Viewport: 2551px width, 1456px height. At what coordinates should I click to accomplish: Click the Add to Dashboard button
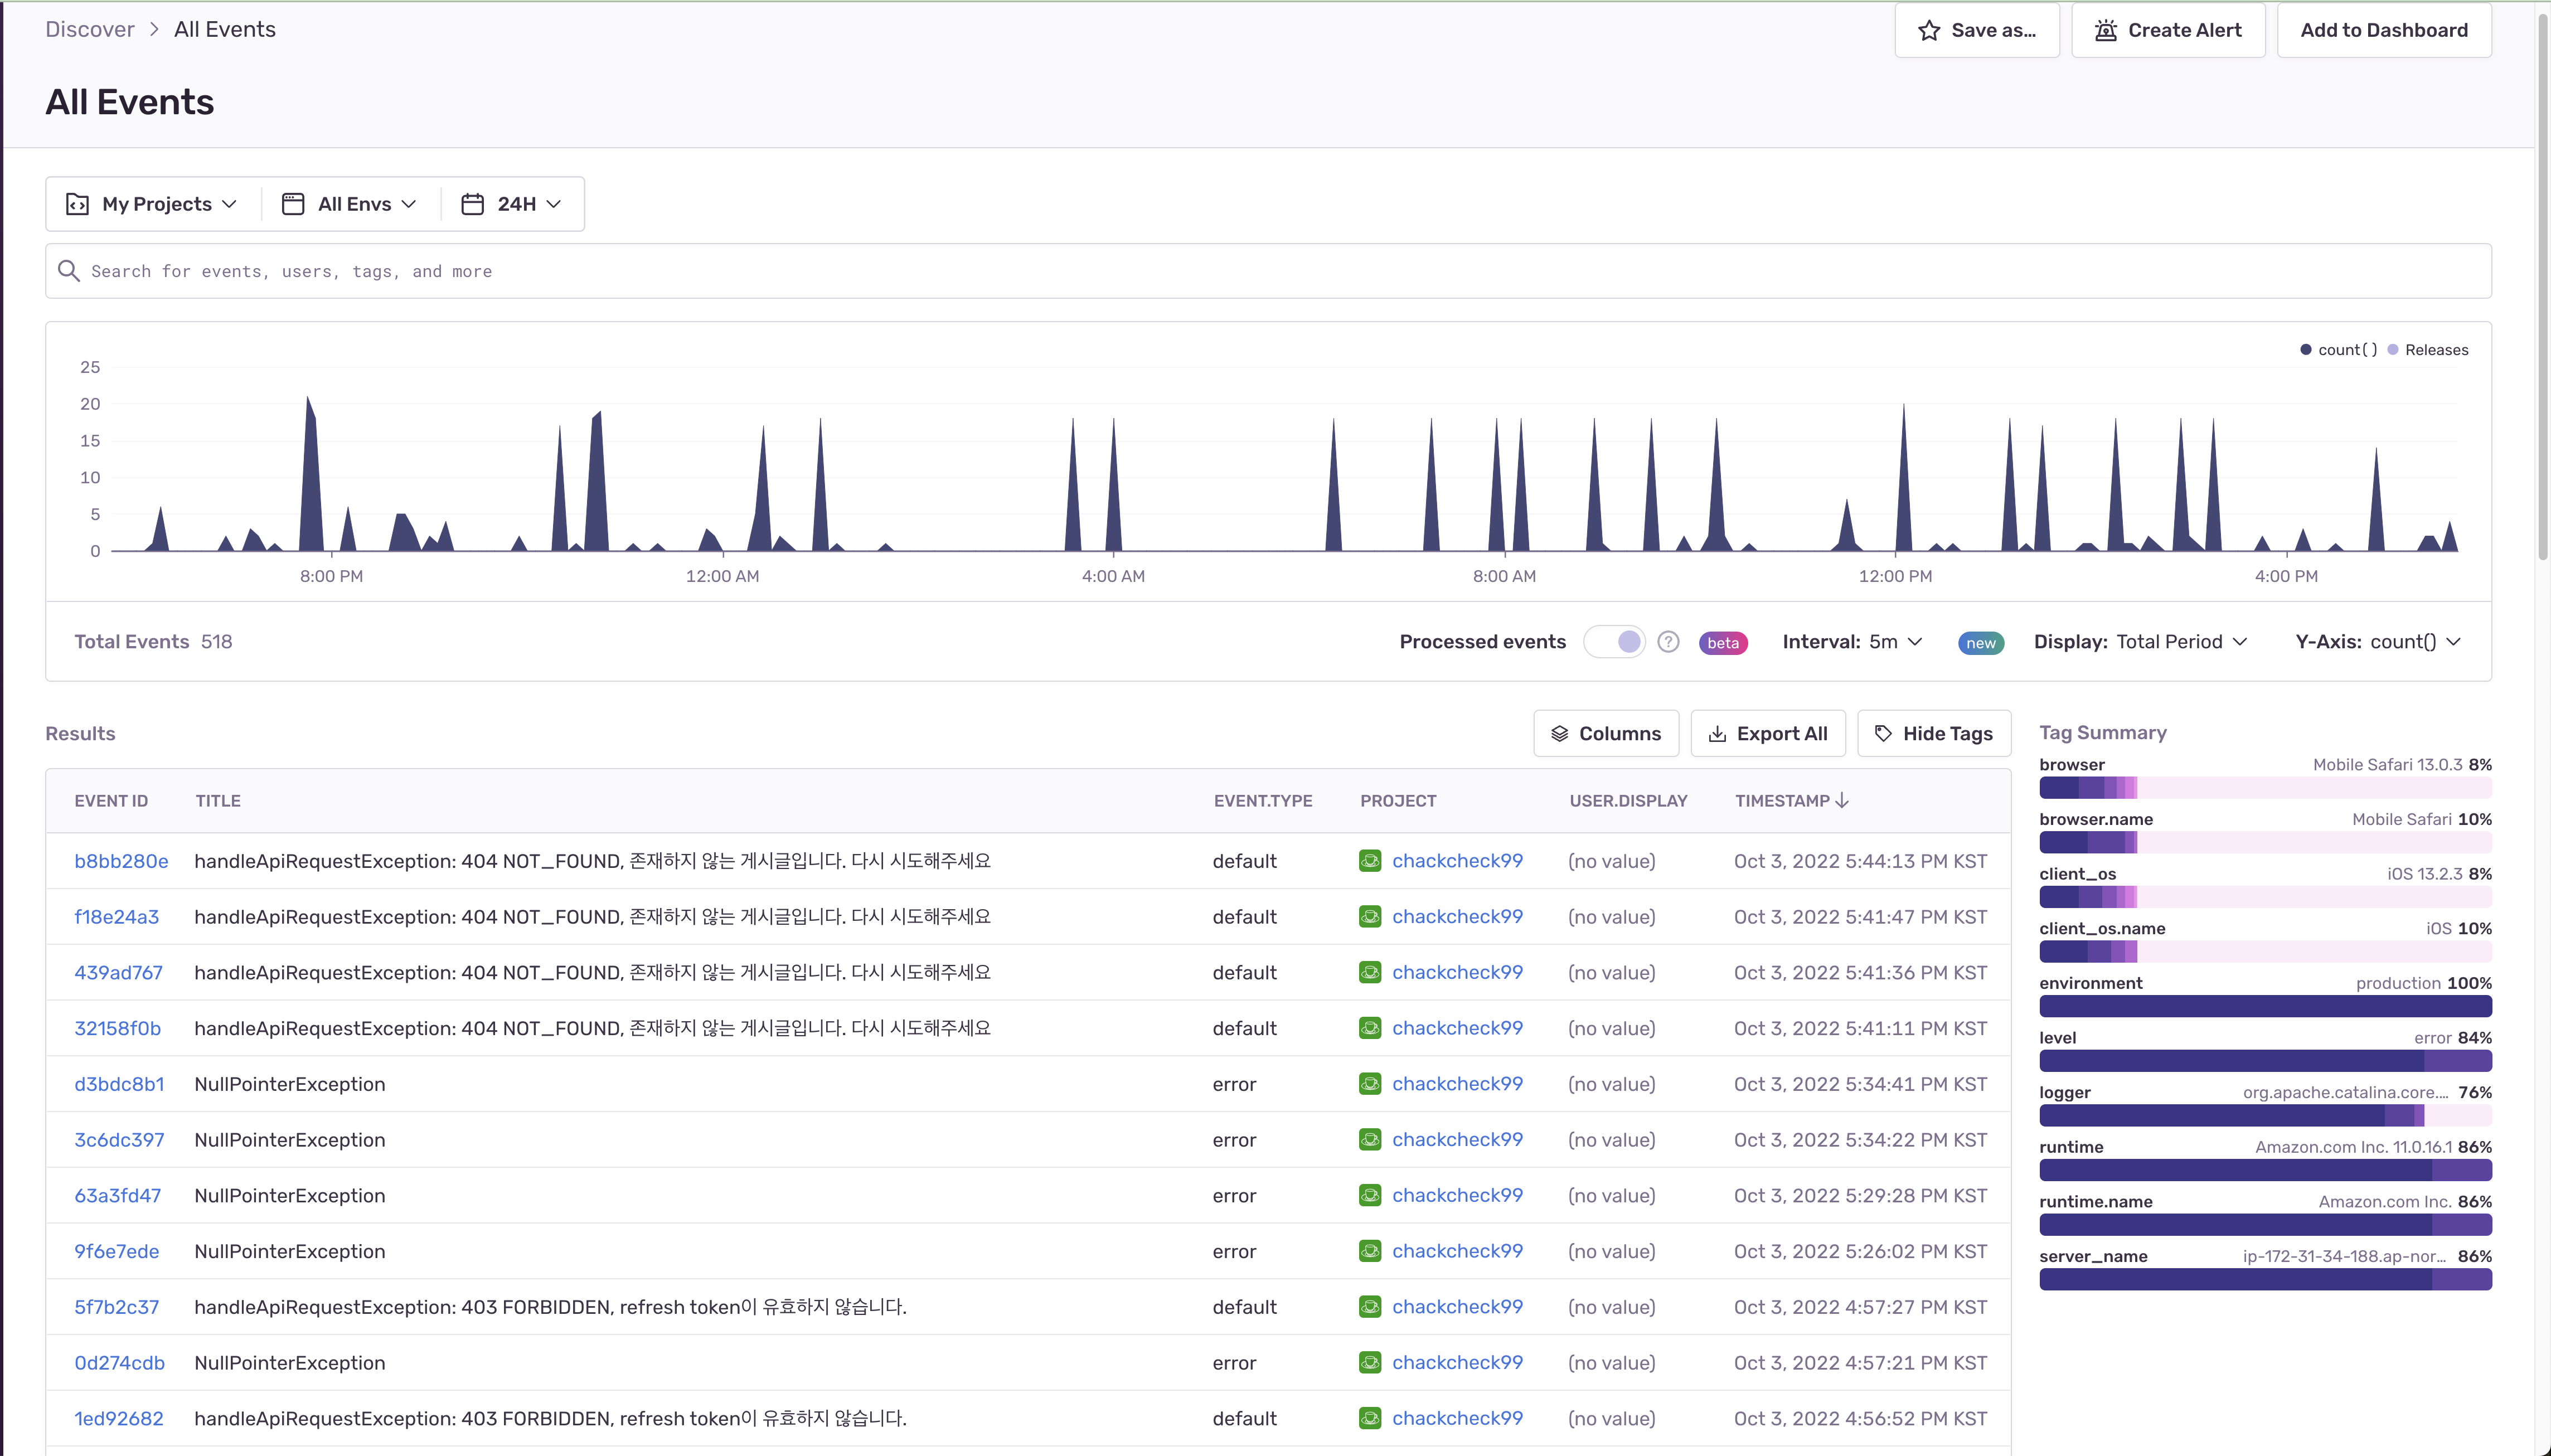(2384, 30)
